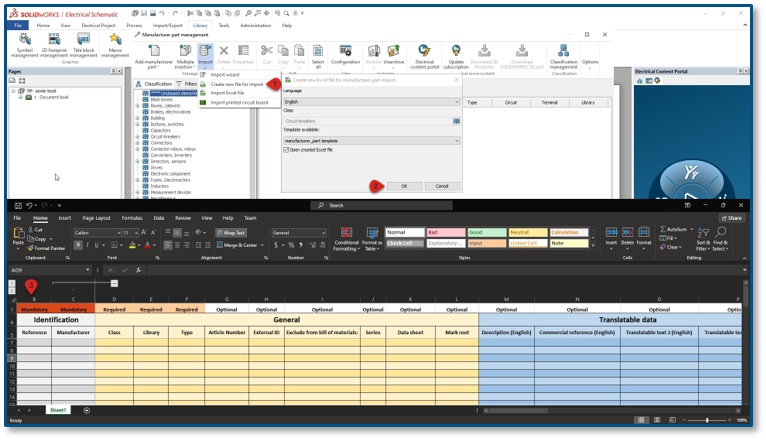Click Cancel in create Excel file dialog

point(442,186)
